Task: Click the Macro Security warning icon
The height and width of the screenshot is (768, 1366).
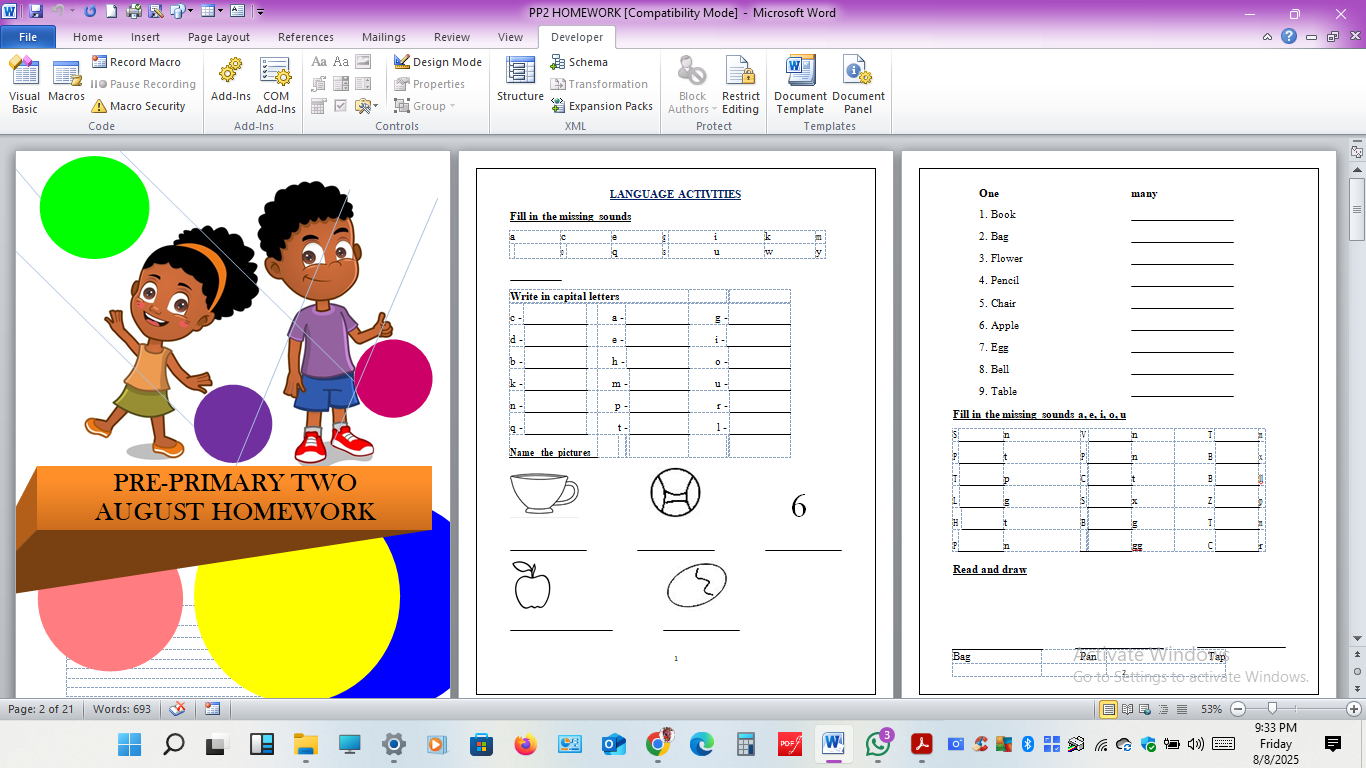Action: (99, 106)
